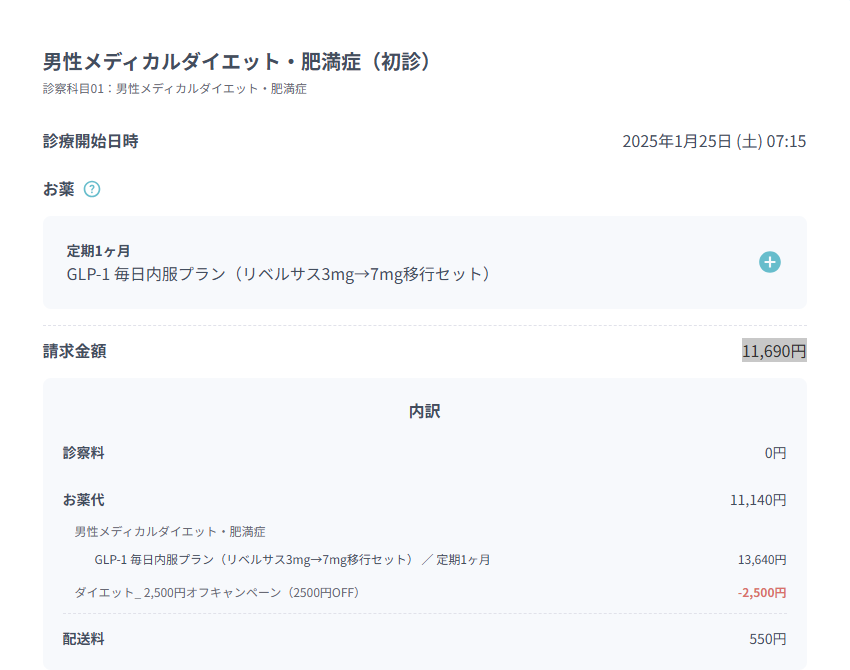Screen dimensions: 850x670
Task: Click the 配送料 550円 shipping amount
Action: pos(768,639)
